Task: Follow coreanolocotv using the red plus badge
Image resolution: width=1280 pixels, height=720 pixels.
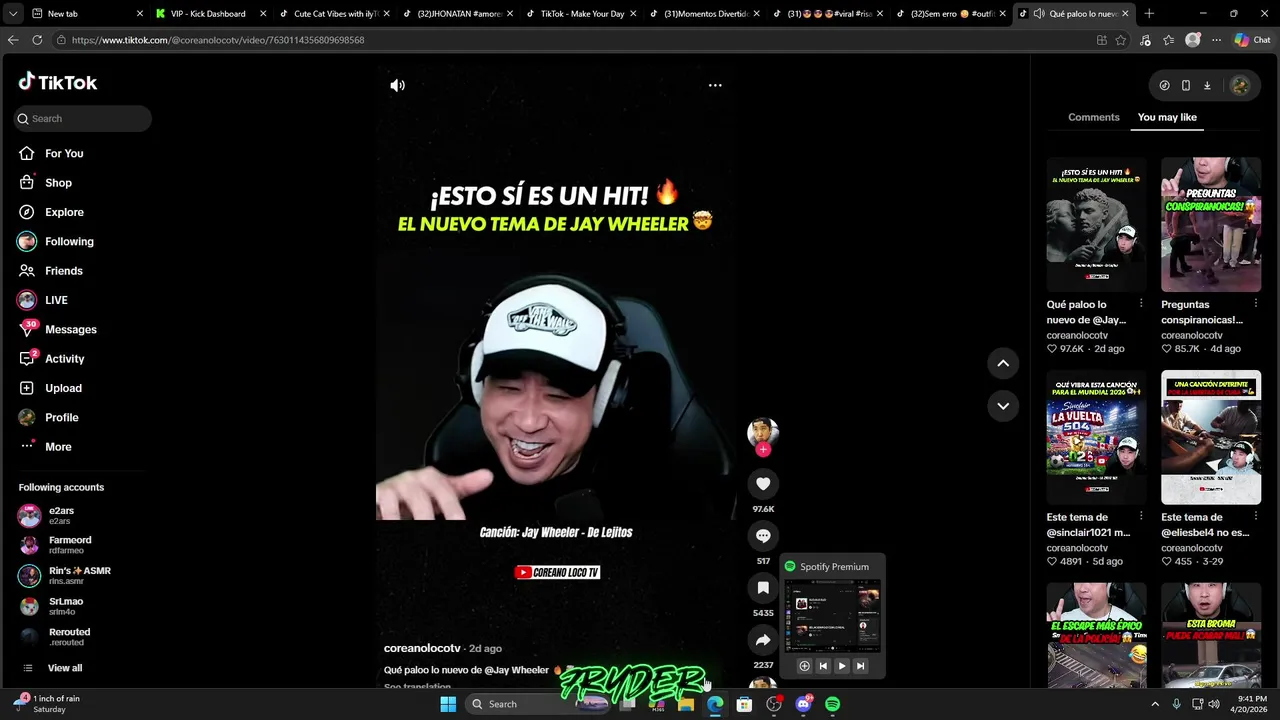Action: pyautogui.click(x=763, y=450)
